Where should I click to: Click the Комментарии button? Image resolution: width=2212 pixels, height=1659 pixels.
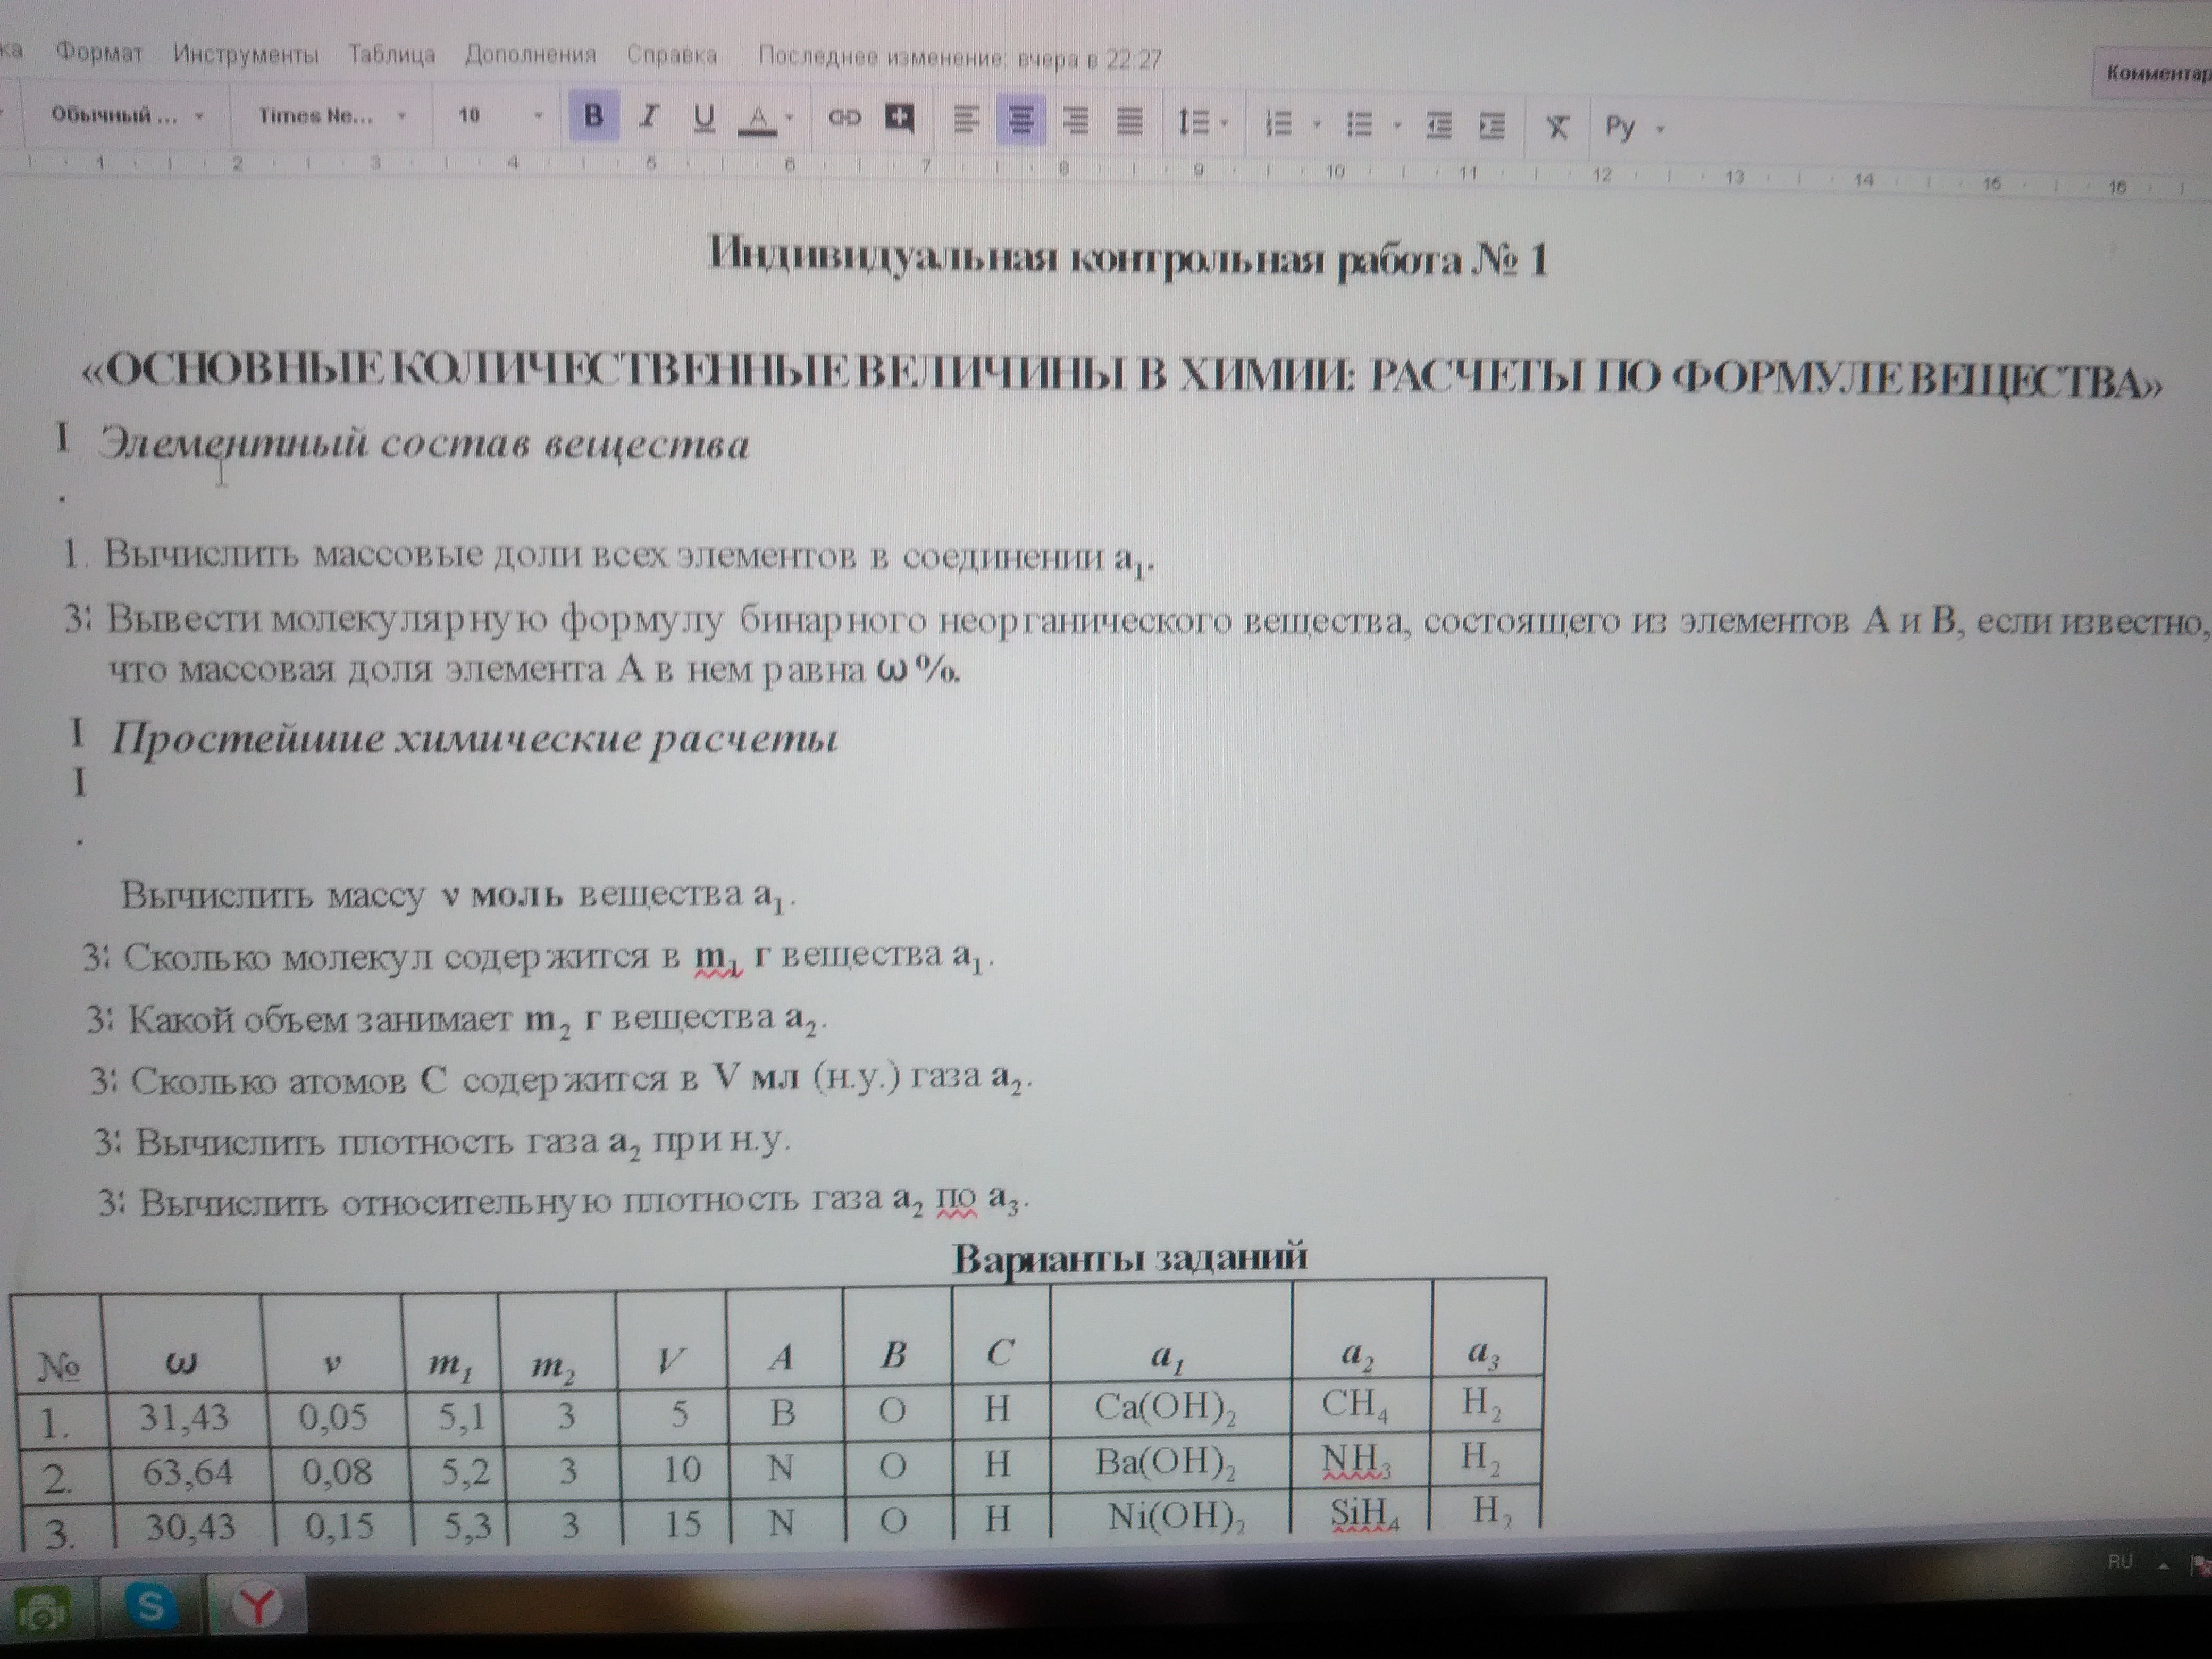(2155, 73)
